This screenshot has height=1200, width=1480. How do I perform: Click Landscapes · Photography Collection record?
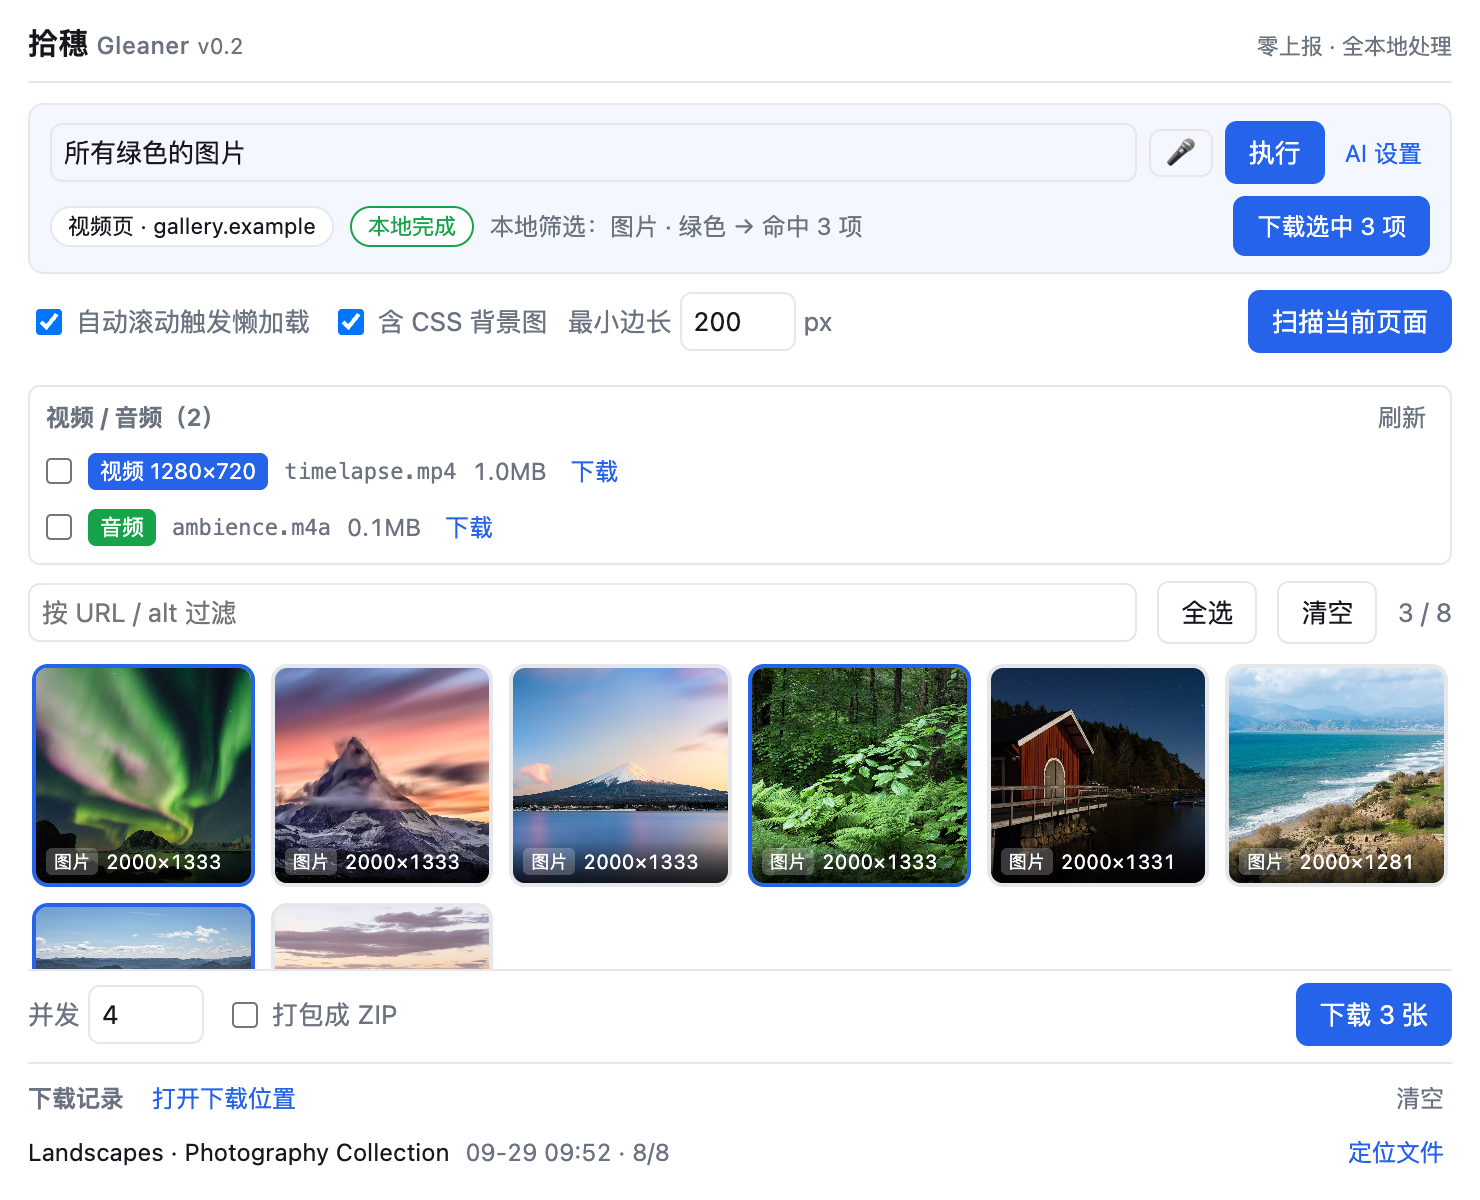[x=239, y=1153]
